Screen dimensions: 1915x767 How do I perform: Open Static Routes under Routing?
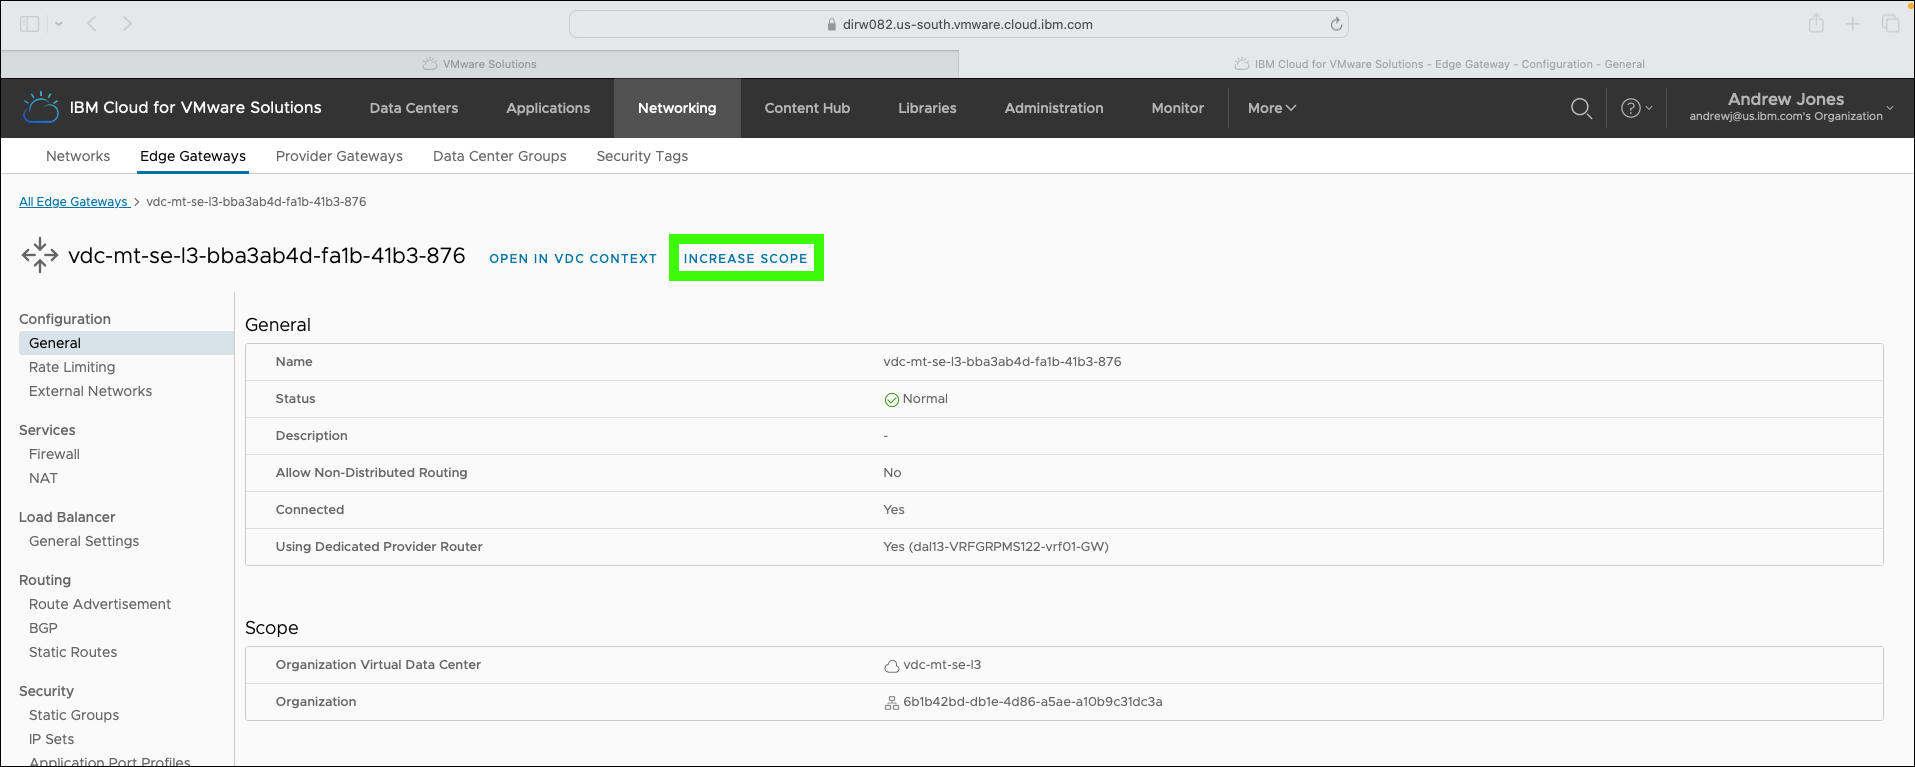coord(73,652)
